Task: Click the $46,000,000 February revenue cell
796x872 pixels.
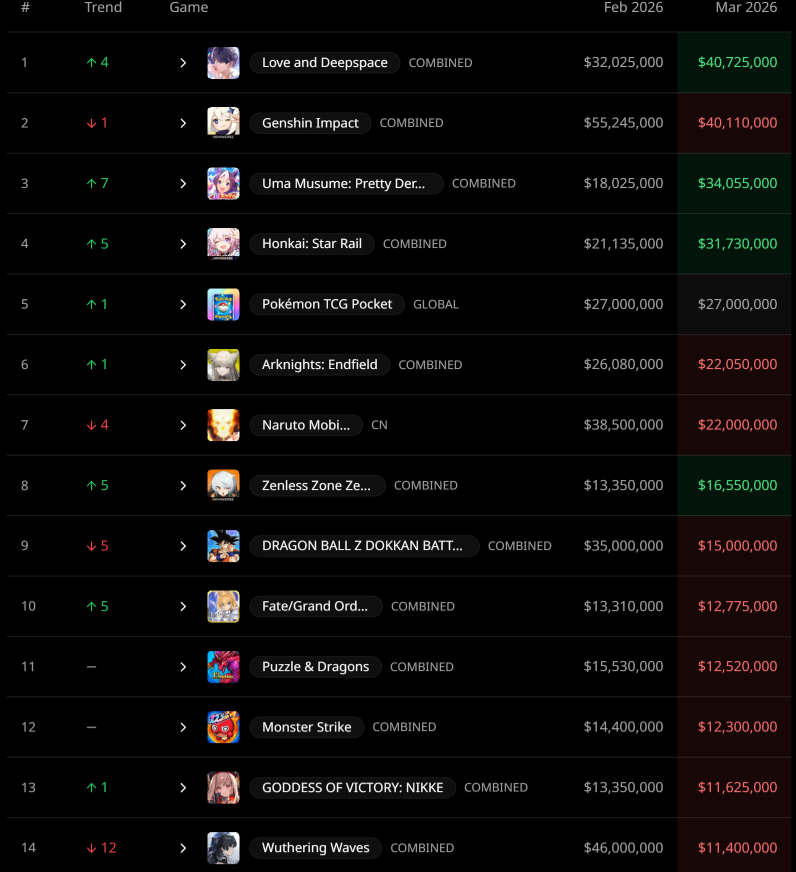Action: 623,848
